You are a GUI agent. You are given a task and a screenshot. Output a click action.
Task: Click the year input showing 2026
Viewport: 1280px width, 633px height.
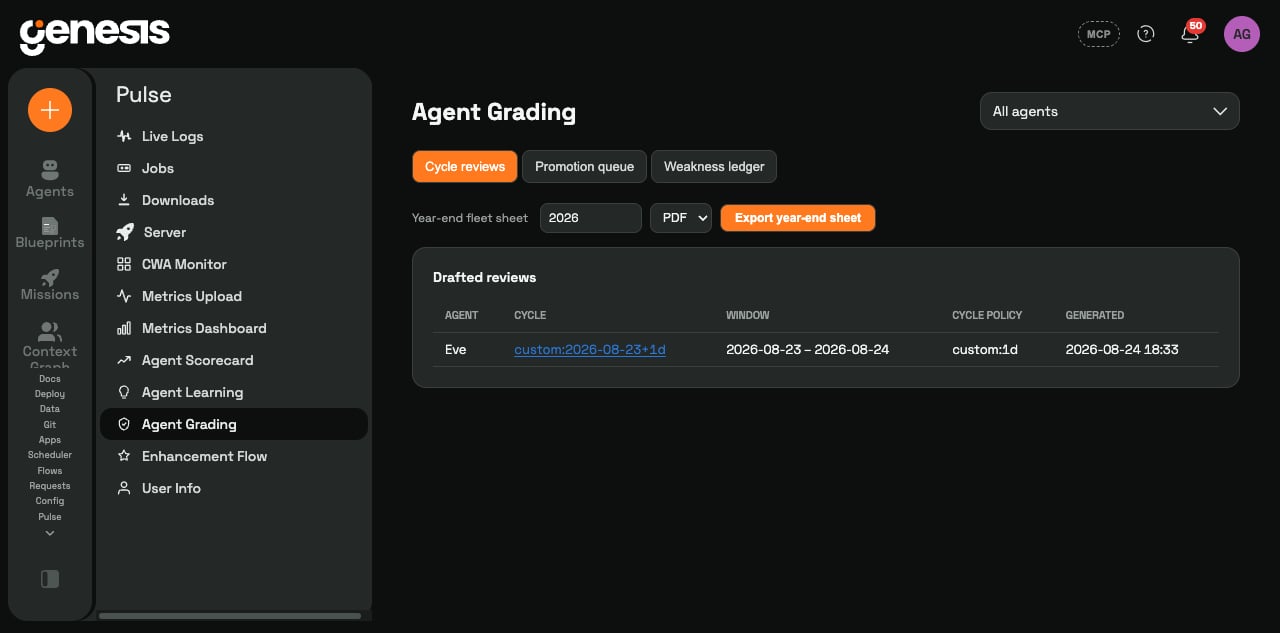(x=591, y=218)
